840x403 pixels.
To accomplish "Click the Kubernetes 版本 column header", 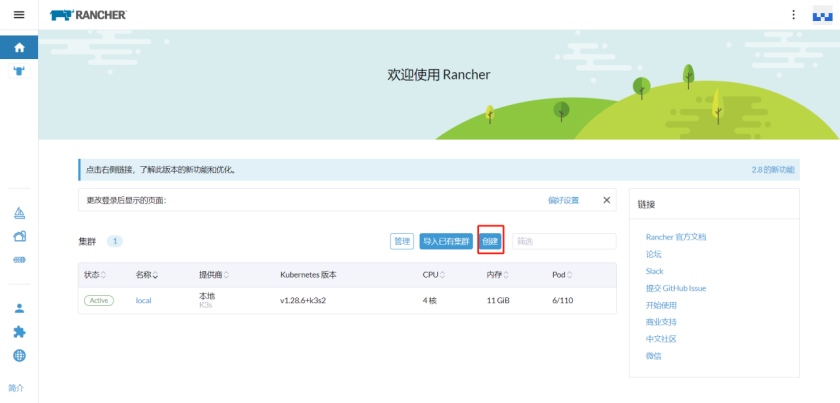I will point(309,275).
